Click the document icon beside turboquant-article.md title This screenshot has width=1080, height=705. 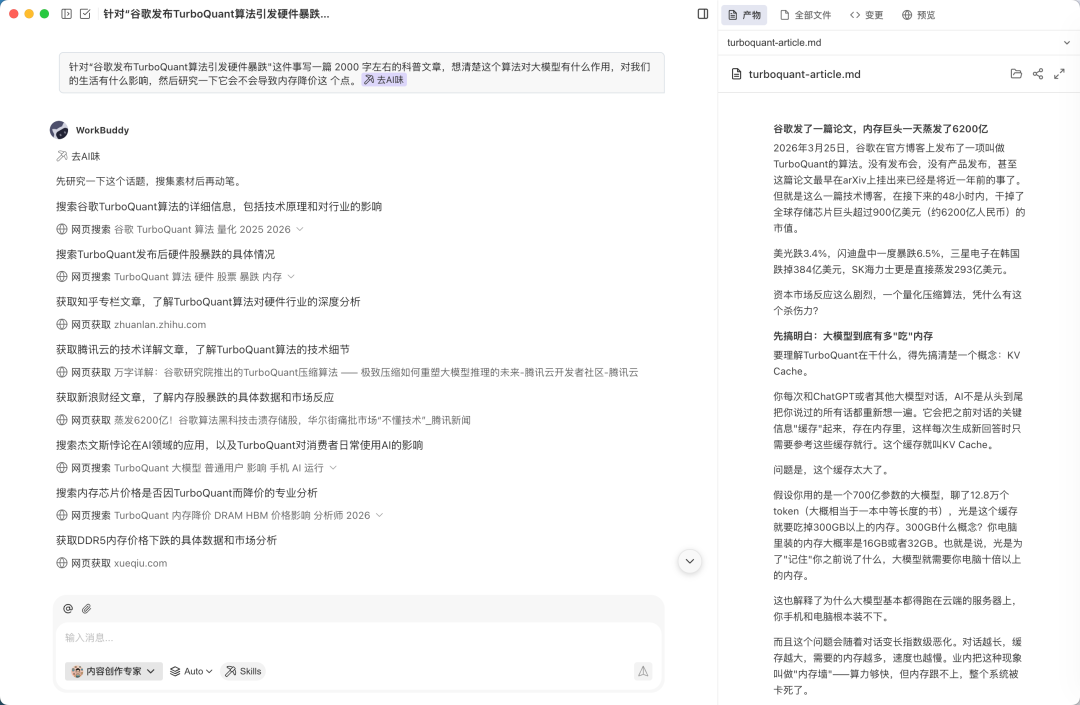736,74
